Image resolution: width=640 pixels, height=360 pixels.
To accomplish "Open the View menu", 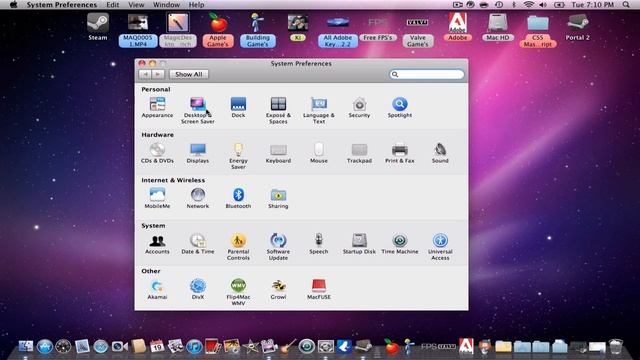I will [x=136, y=5].
